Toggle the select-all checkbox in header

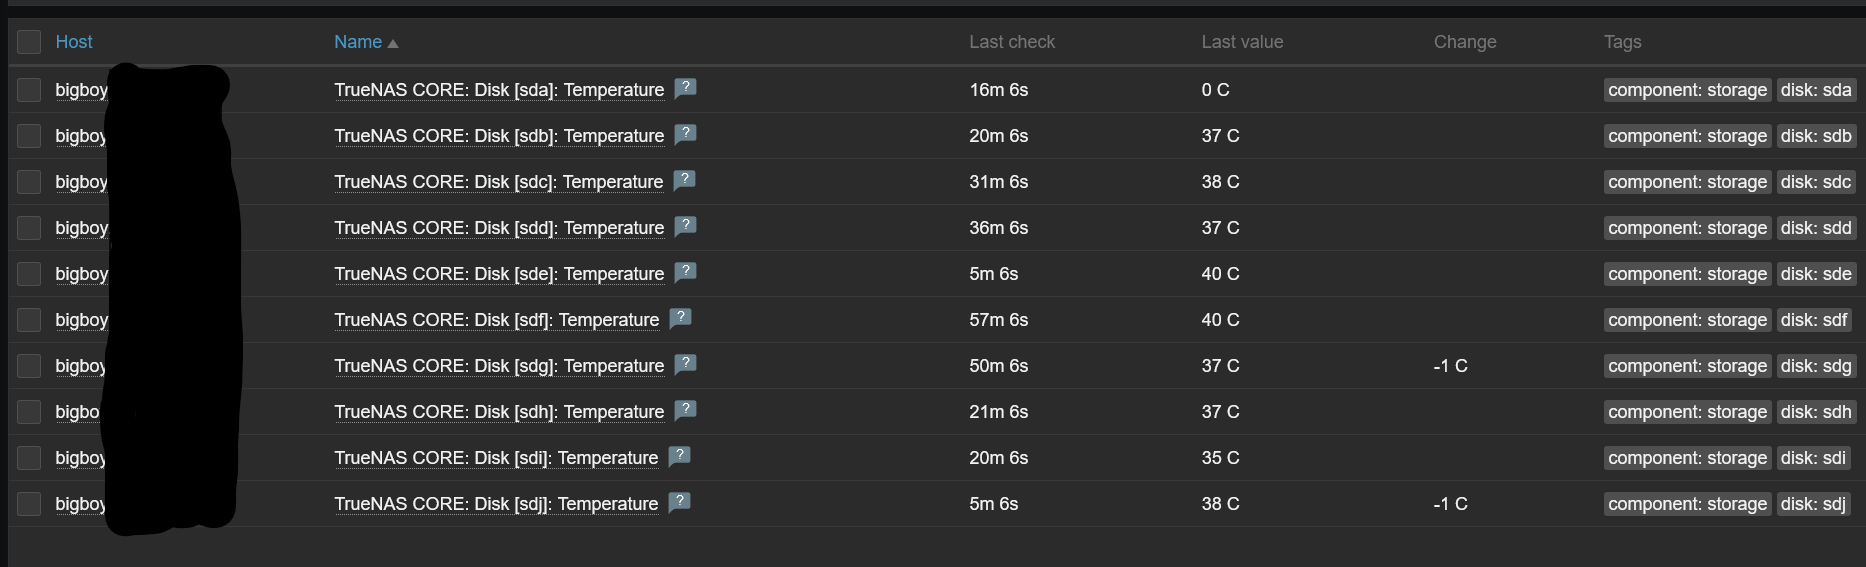tap(29, 42)
